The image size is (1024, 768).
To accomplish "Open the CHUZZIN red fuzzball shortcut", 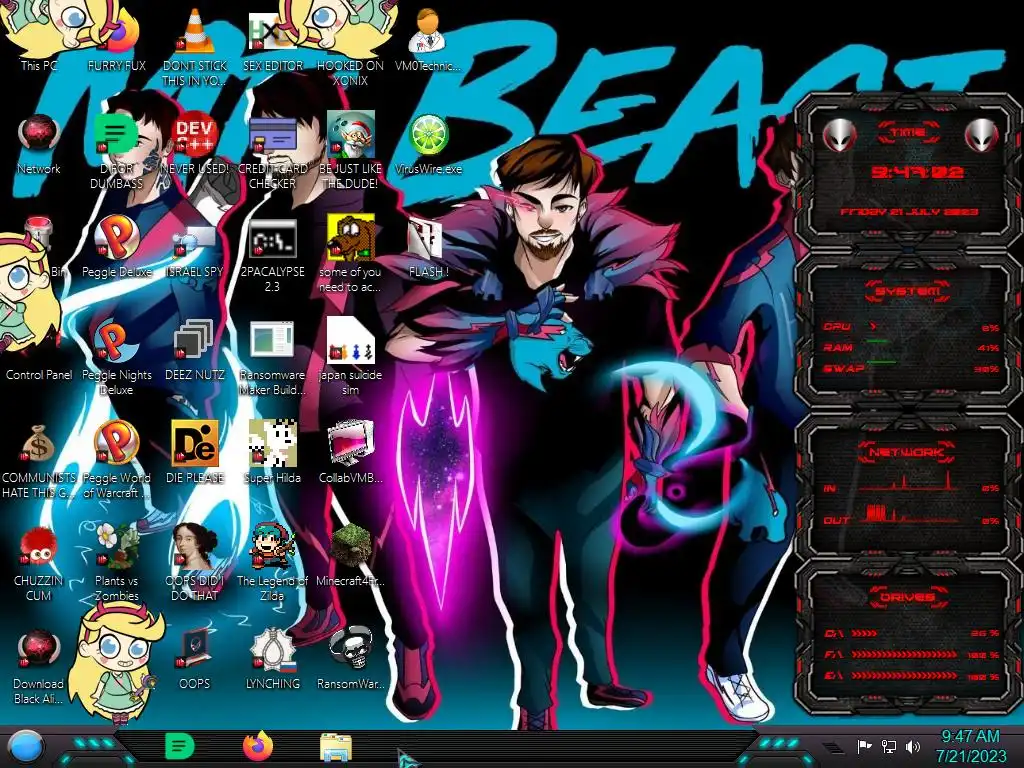I will 39,563.
